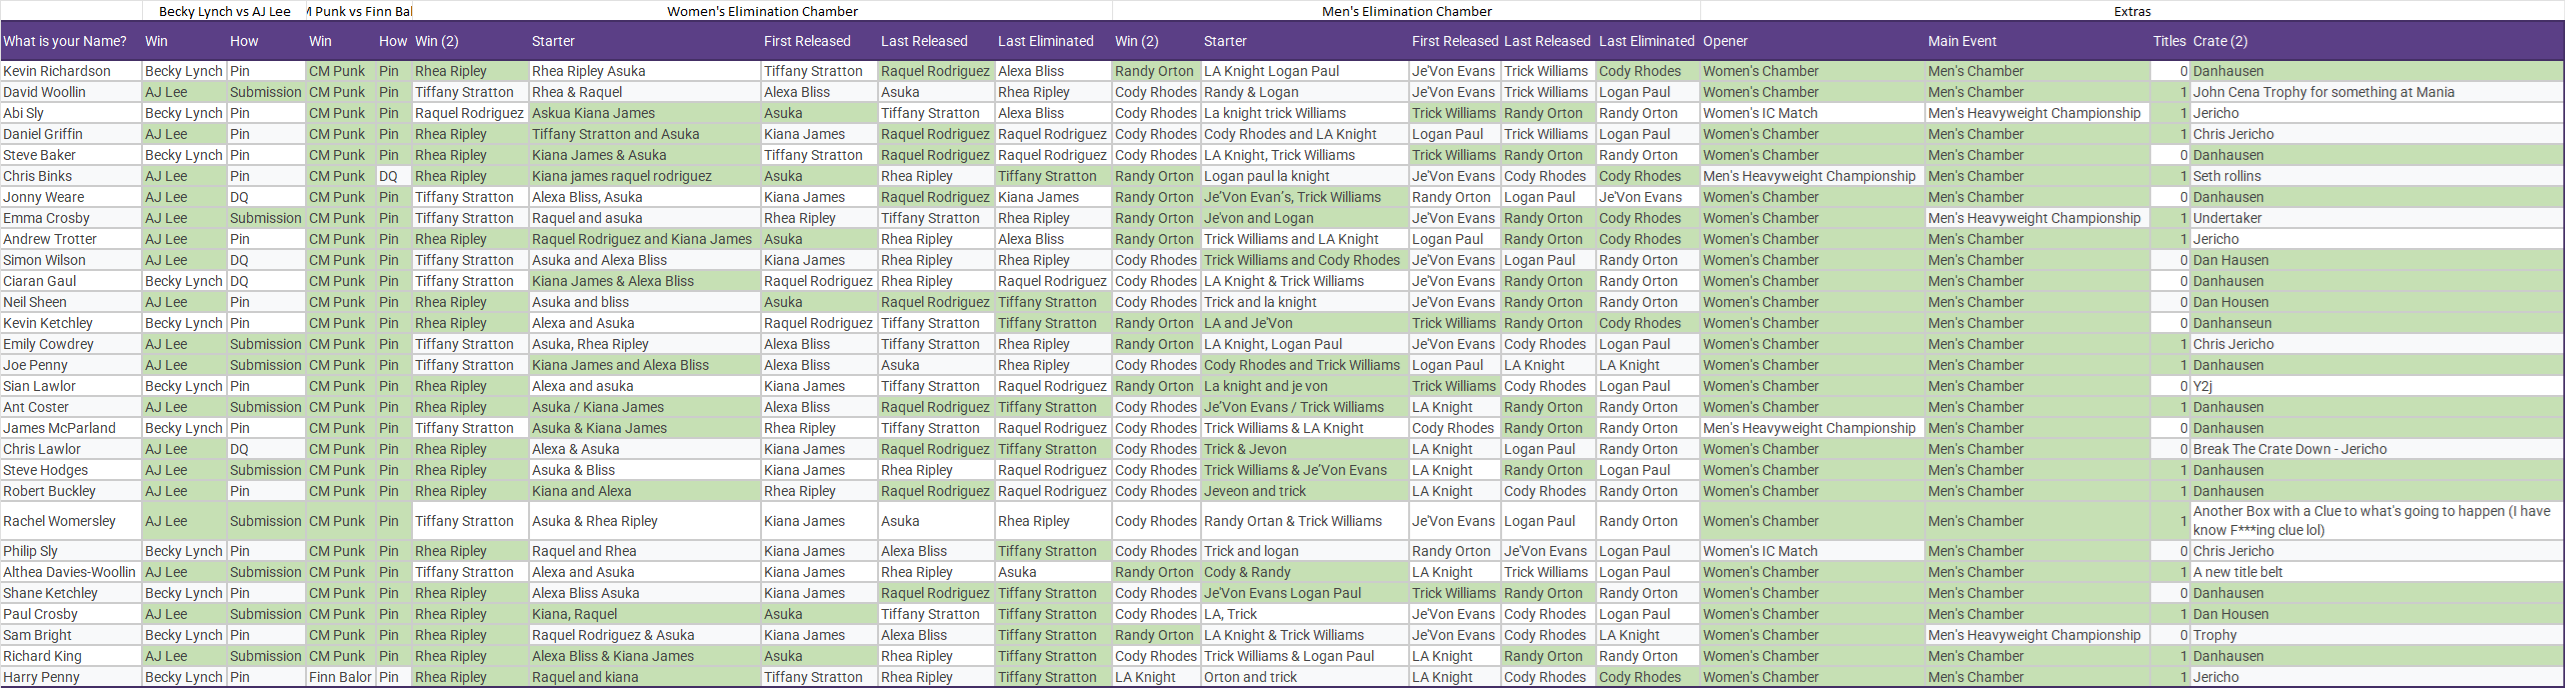Click the 'John Cena Trophy' crate cell
Image resolution: width=2565 pixels, height=688 pixels.
pos(2323,92)
